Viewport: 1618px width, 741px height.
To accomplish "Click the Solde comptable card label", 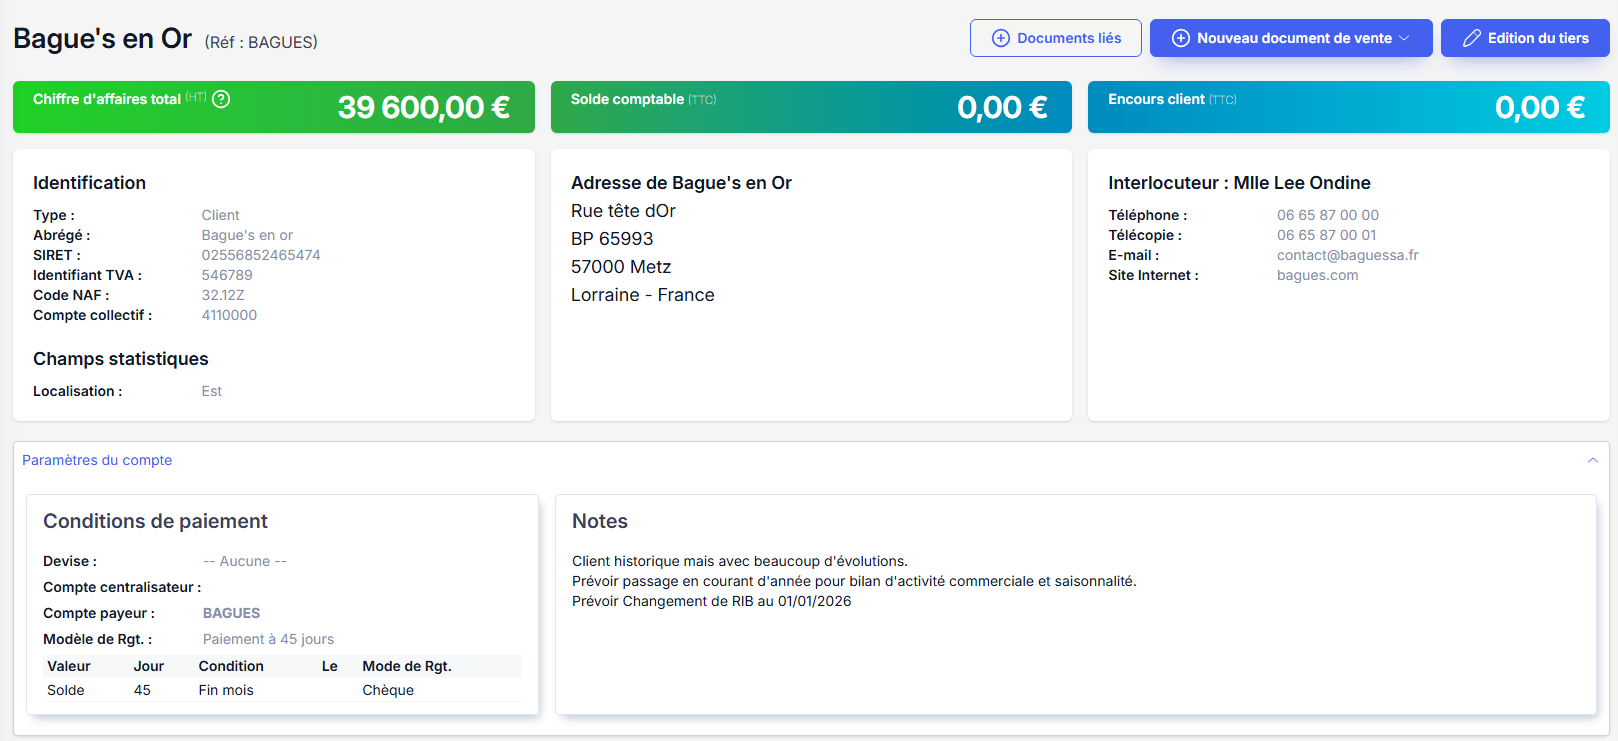I will point(627,99).
